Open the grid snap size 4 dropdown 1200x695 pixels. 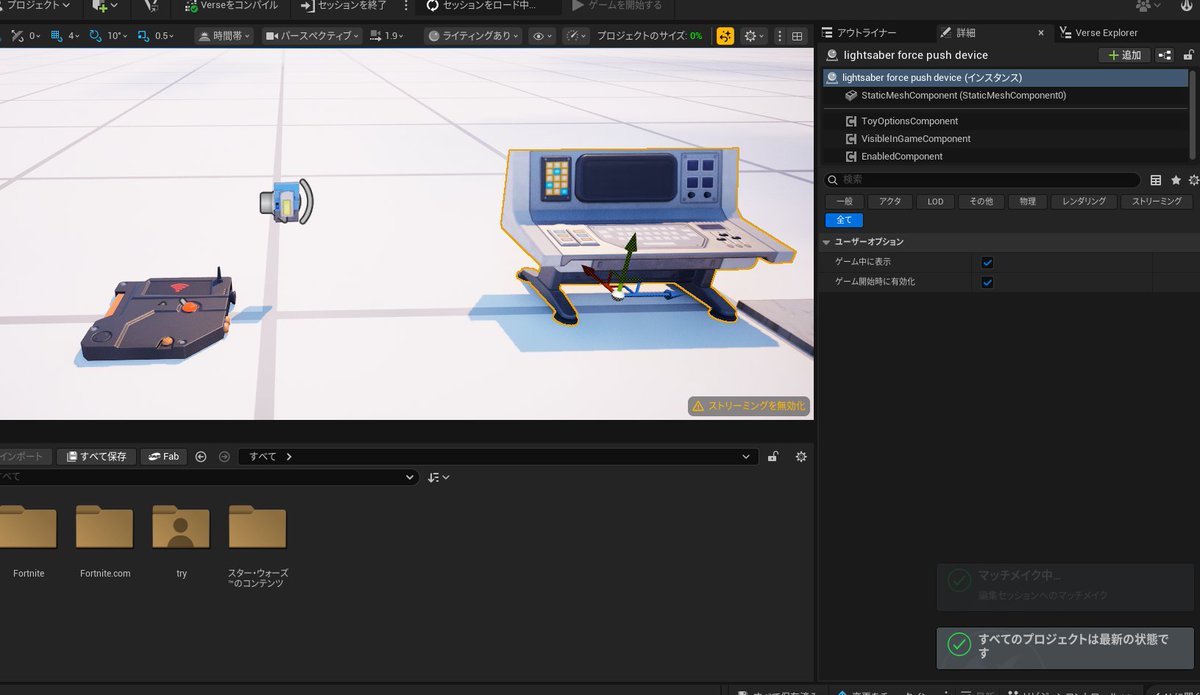point(75,36)
